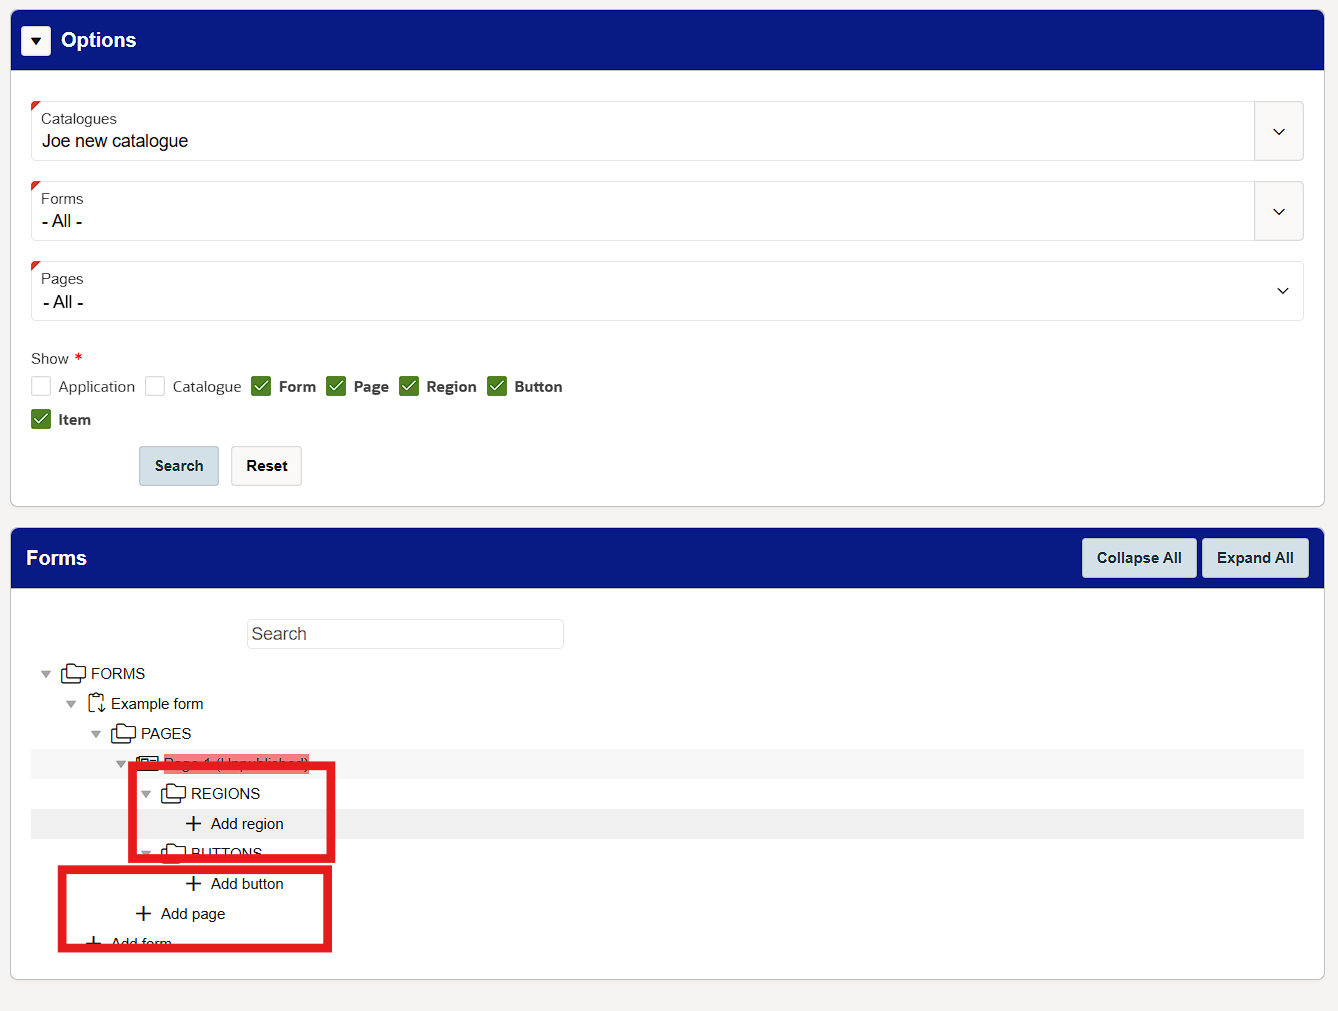Collapse the Options panel with its disclosure arrow
The height and width of the screenshot is (1011, 1338).
(35, 40)
